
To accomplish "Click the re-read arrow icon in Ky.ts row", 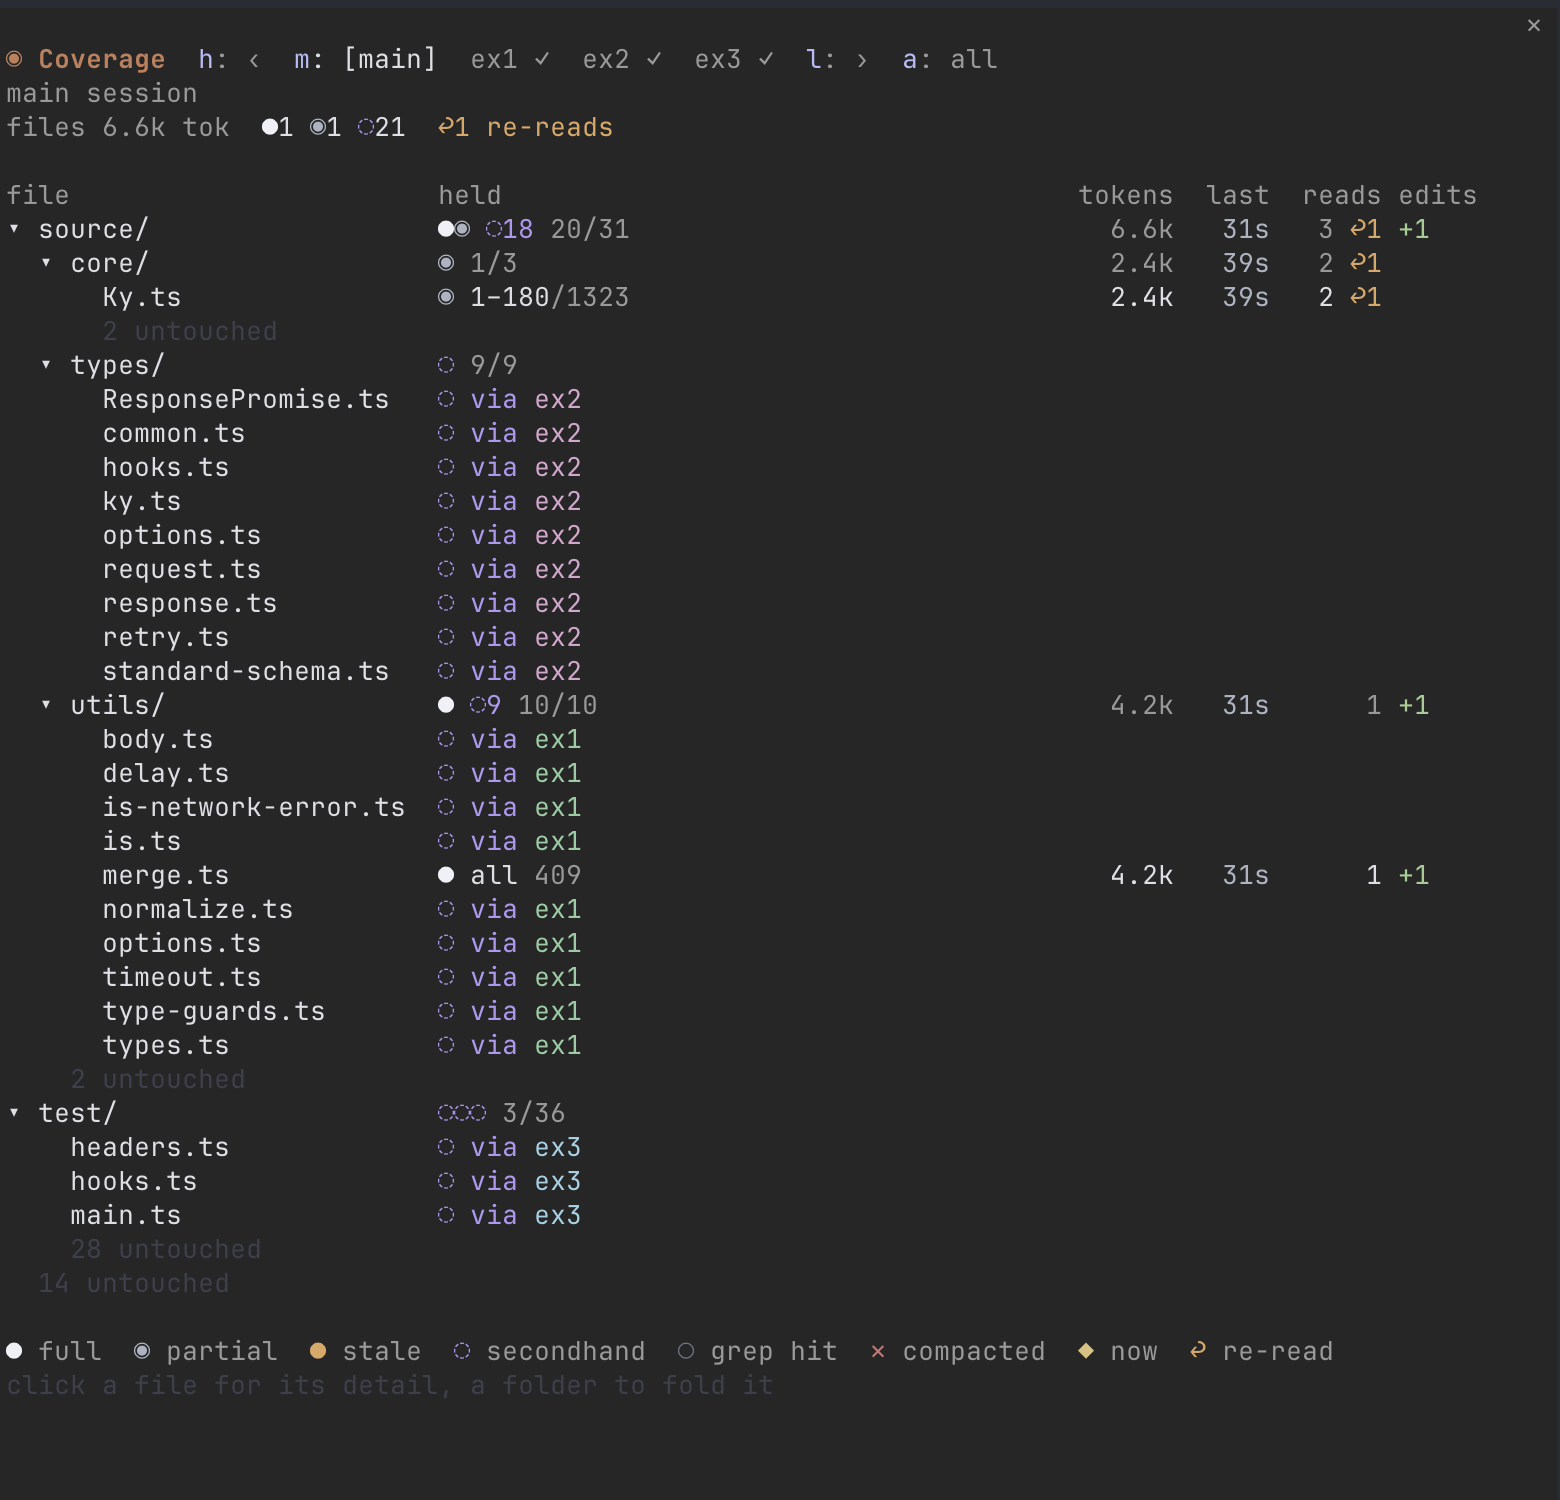I will pos(1359,297).
